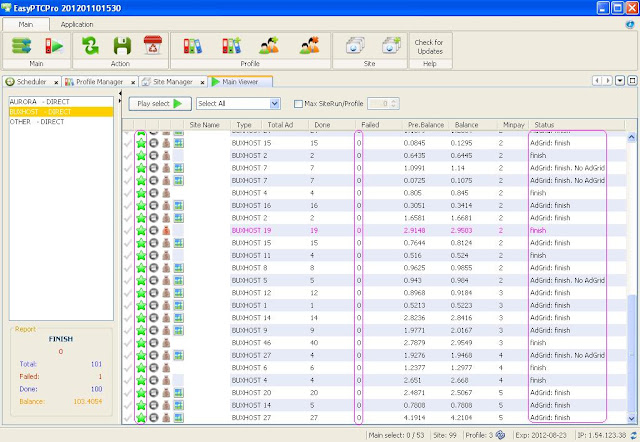Click the table scrollbar up arrow
640x442 pixels.
(631, 137)
